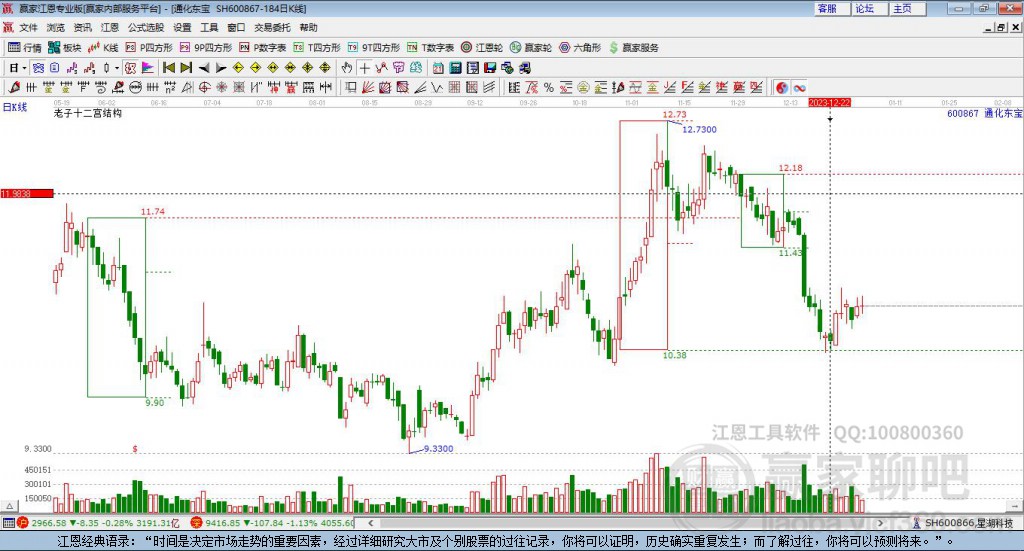Open the 江恩 menu

pyautogui.click(x=110, y=27)
